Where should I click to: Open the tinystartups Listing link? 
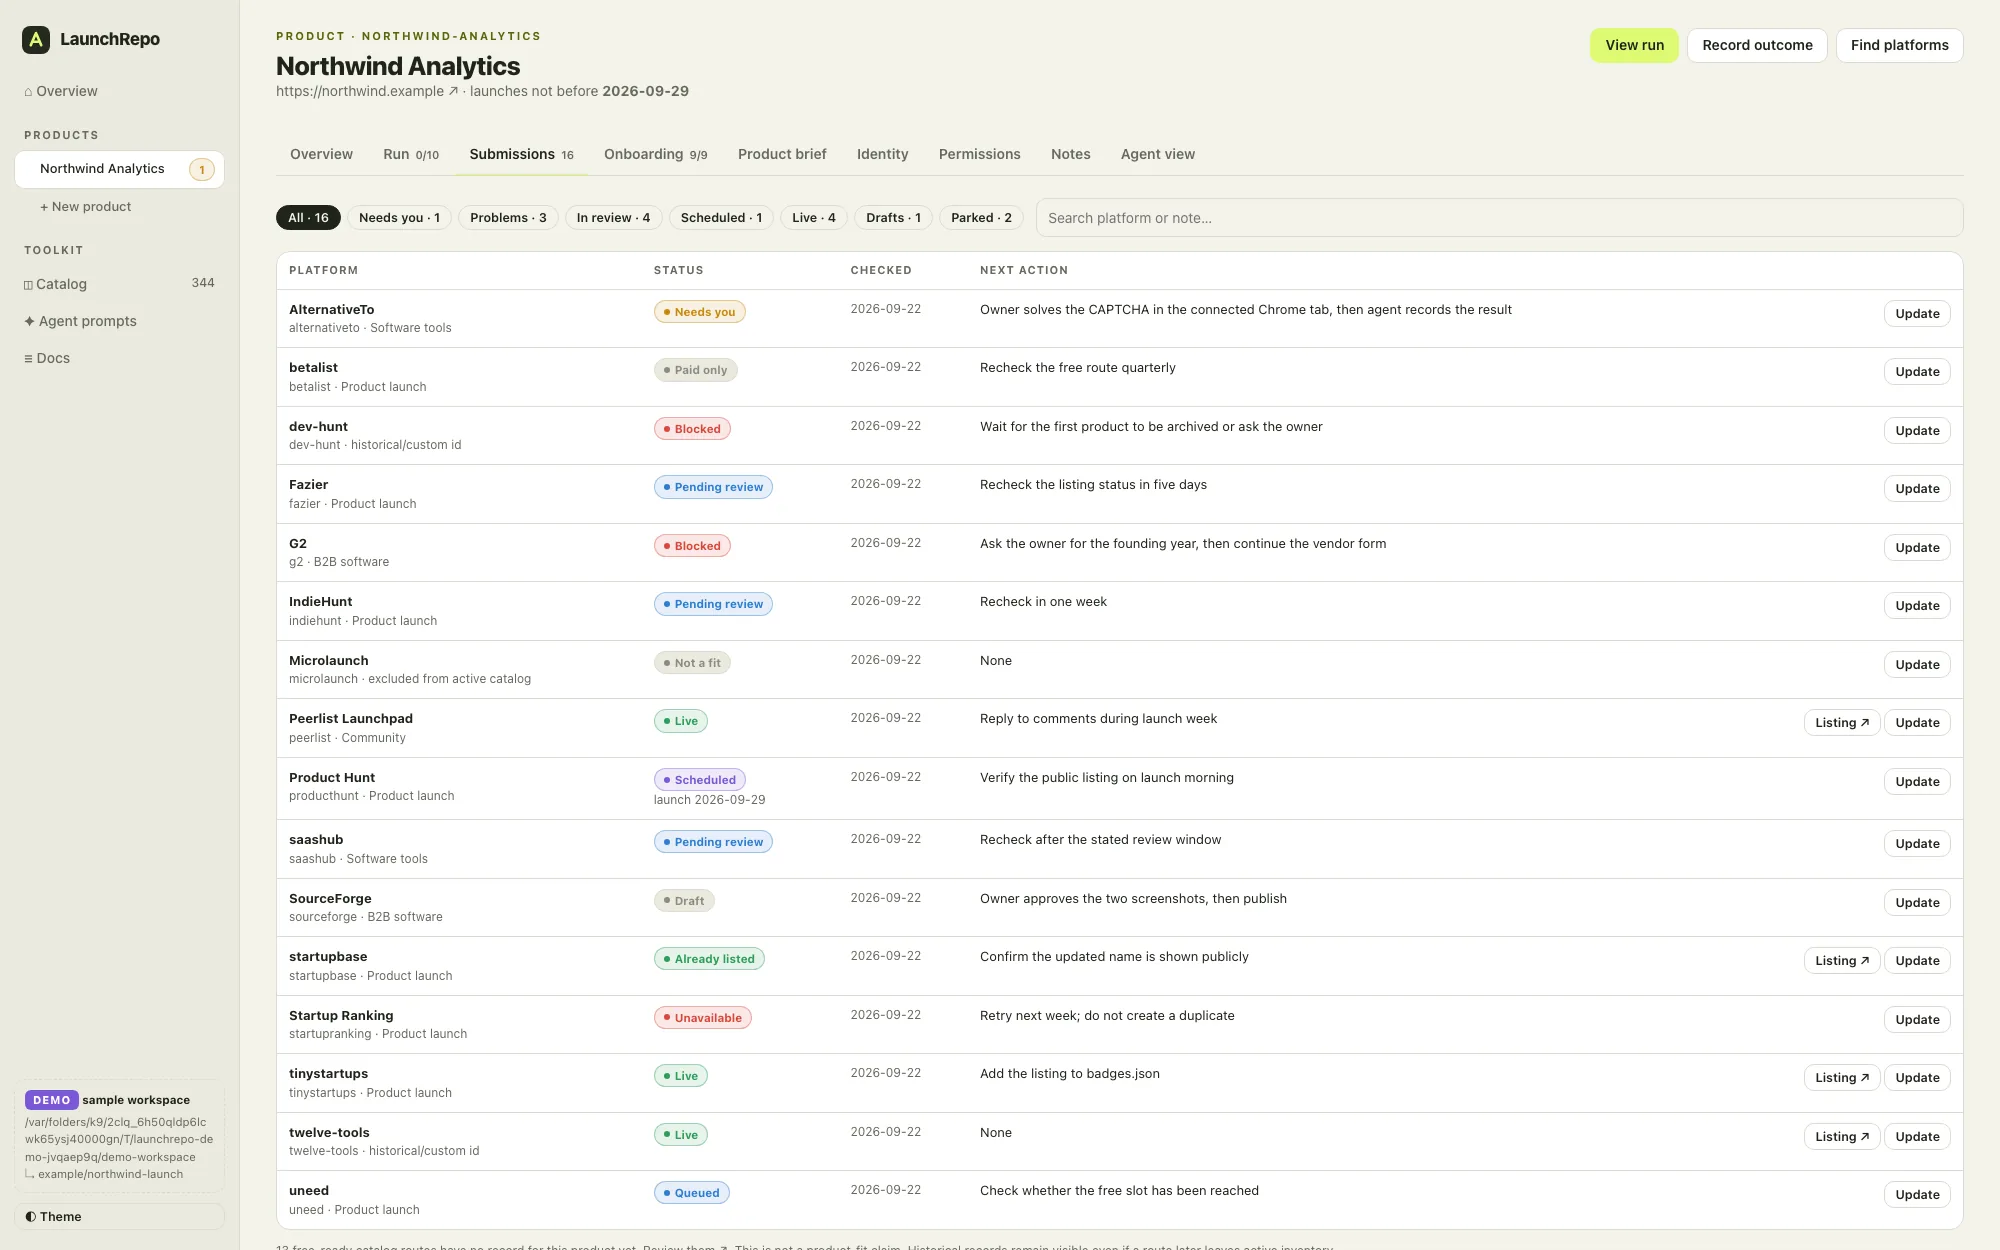tap(1842, 1078)
